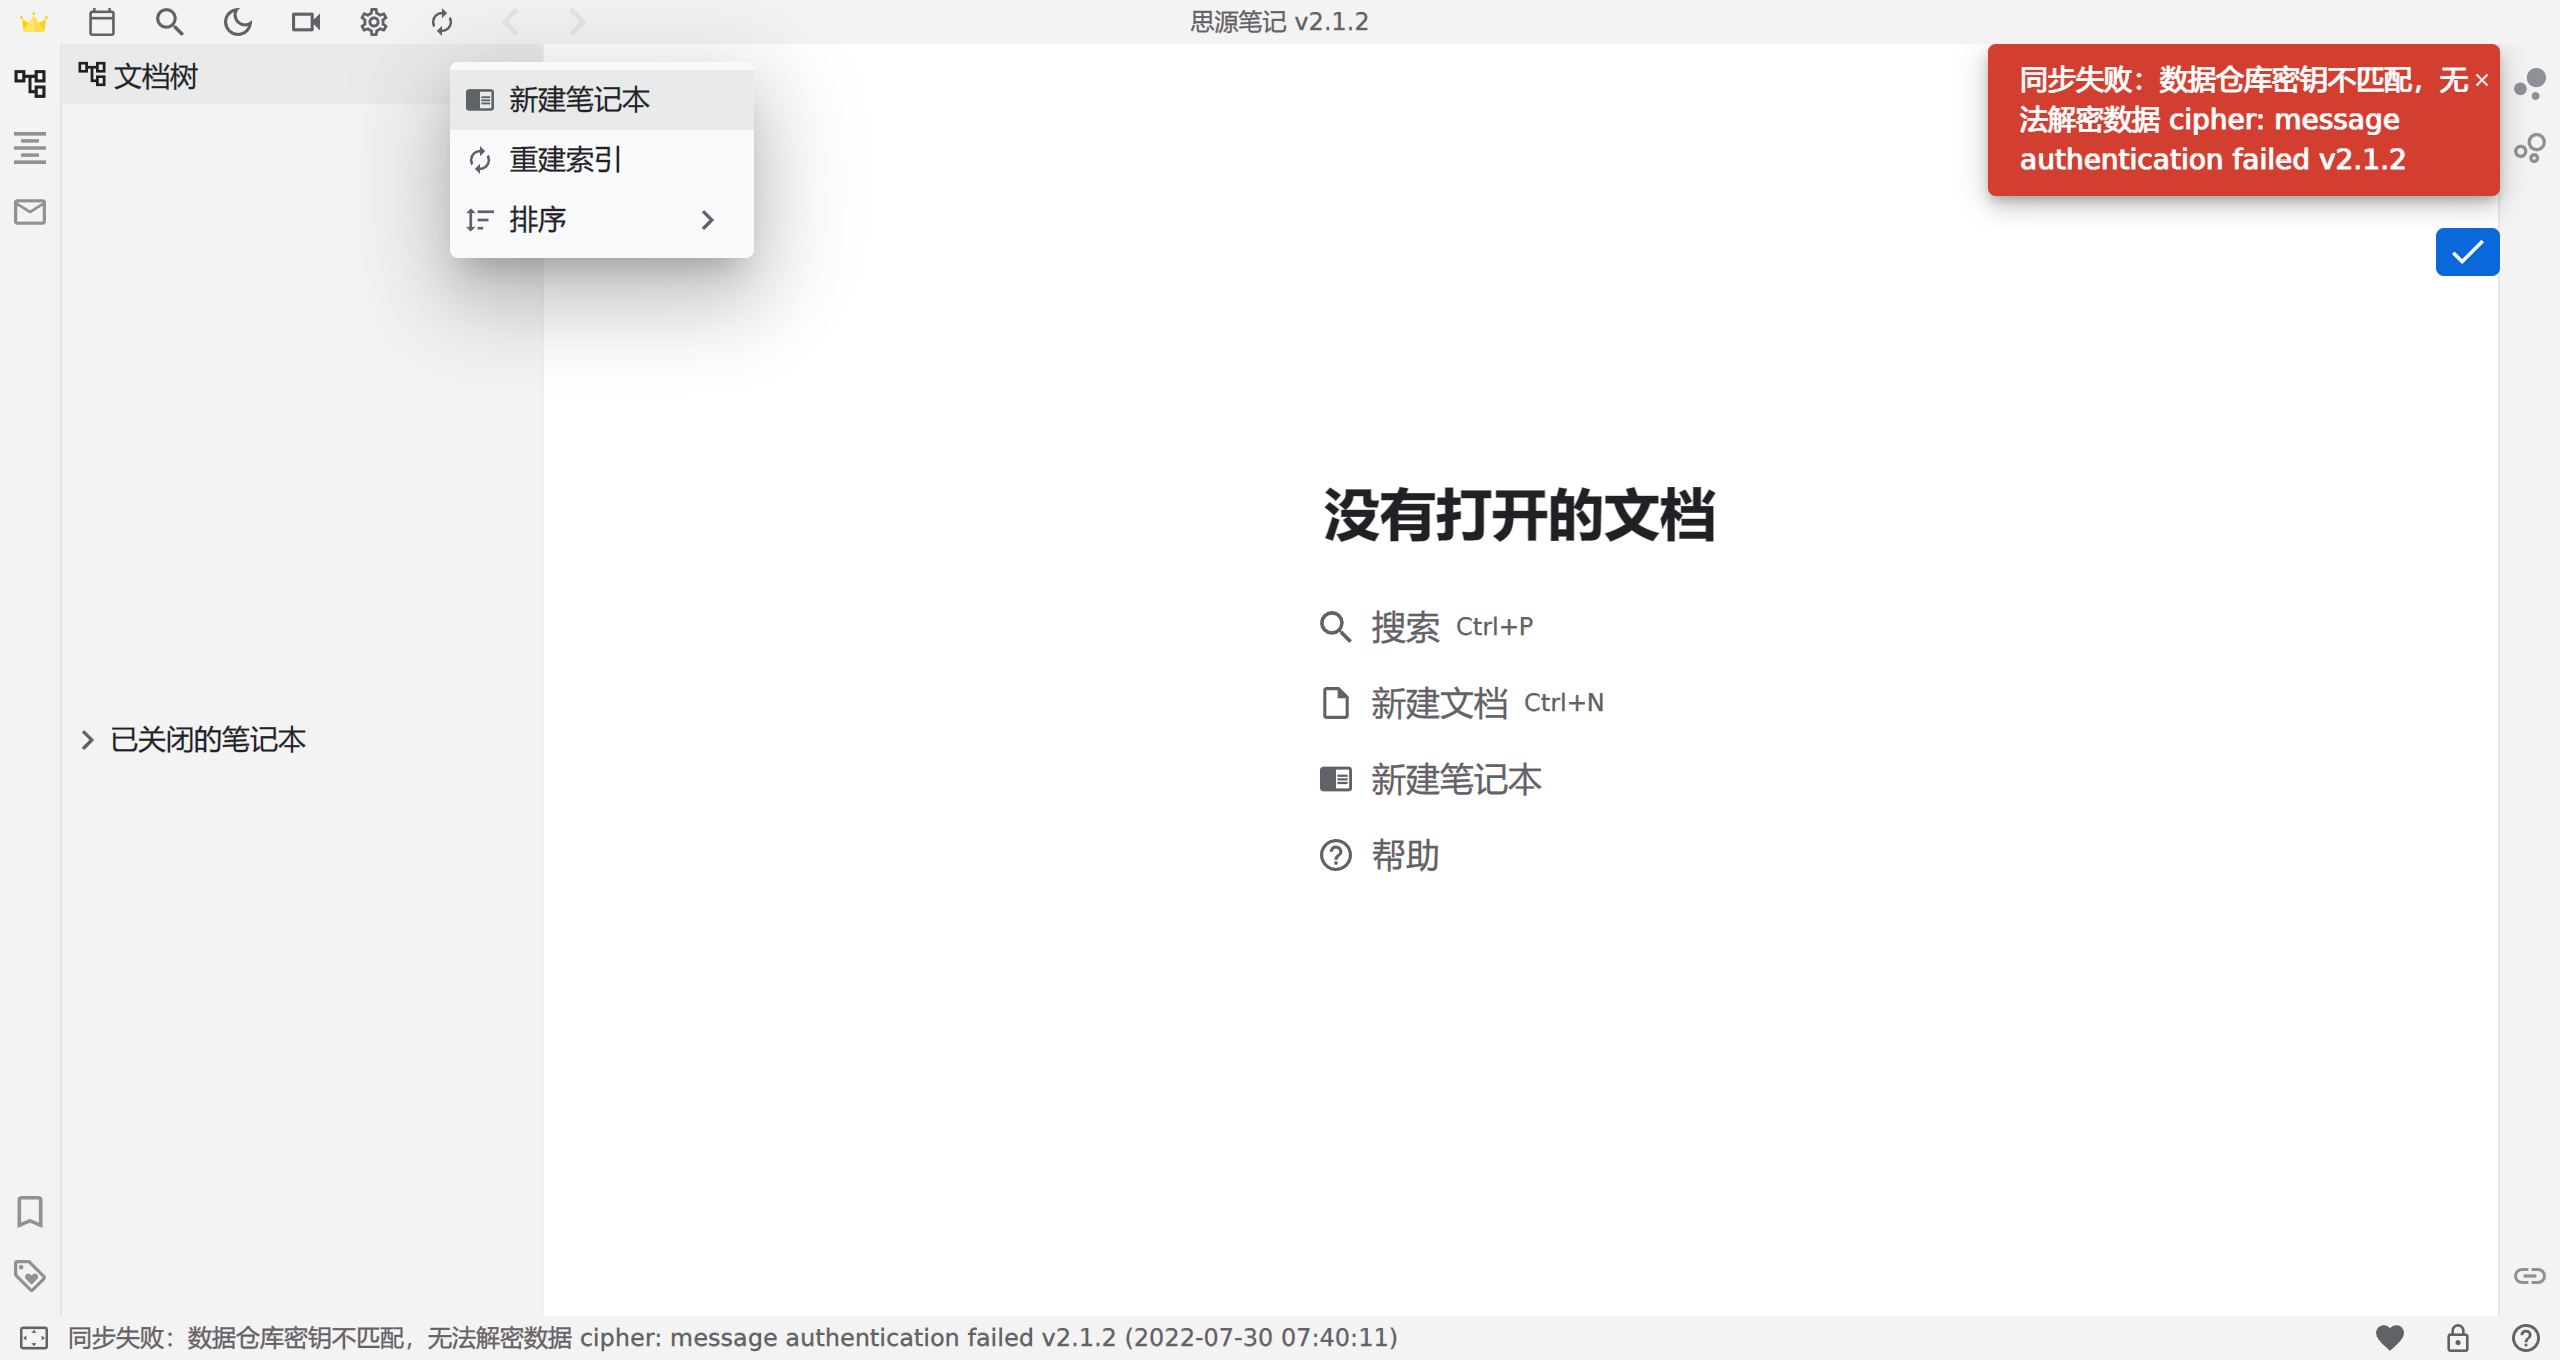Expand 已关闭的笔记本 tree section

click(x=87, y=740)
